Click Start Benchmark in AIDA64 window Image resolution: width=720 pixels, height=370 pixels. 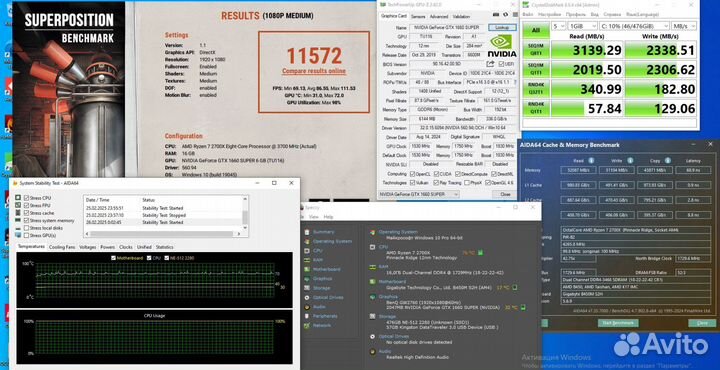(618, 323)
